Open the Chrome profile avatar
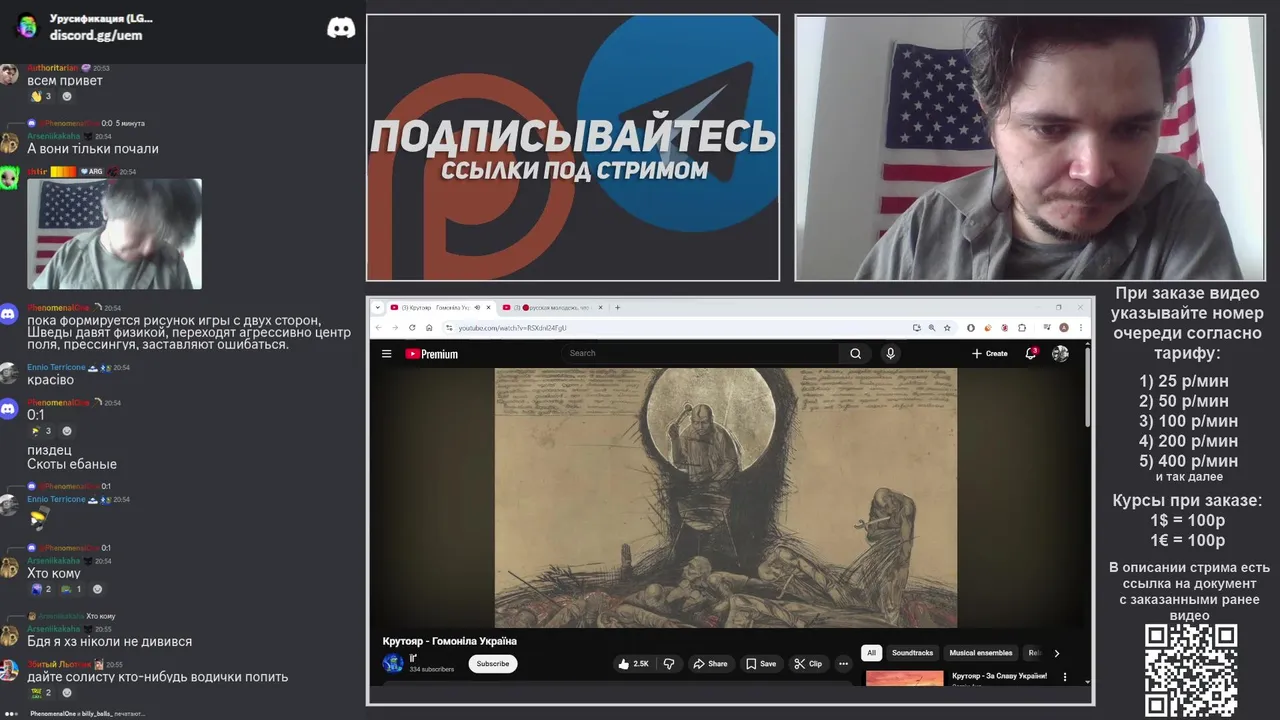The width and height of the screenshot is (1280, 720). [x=1064, y=327]
